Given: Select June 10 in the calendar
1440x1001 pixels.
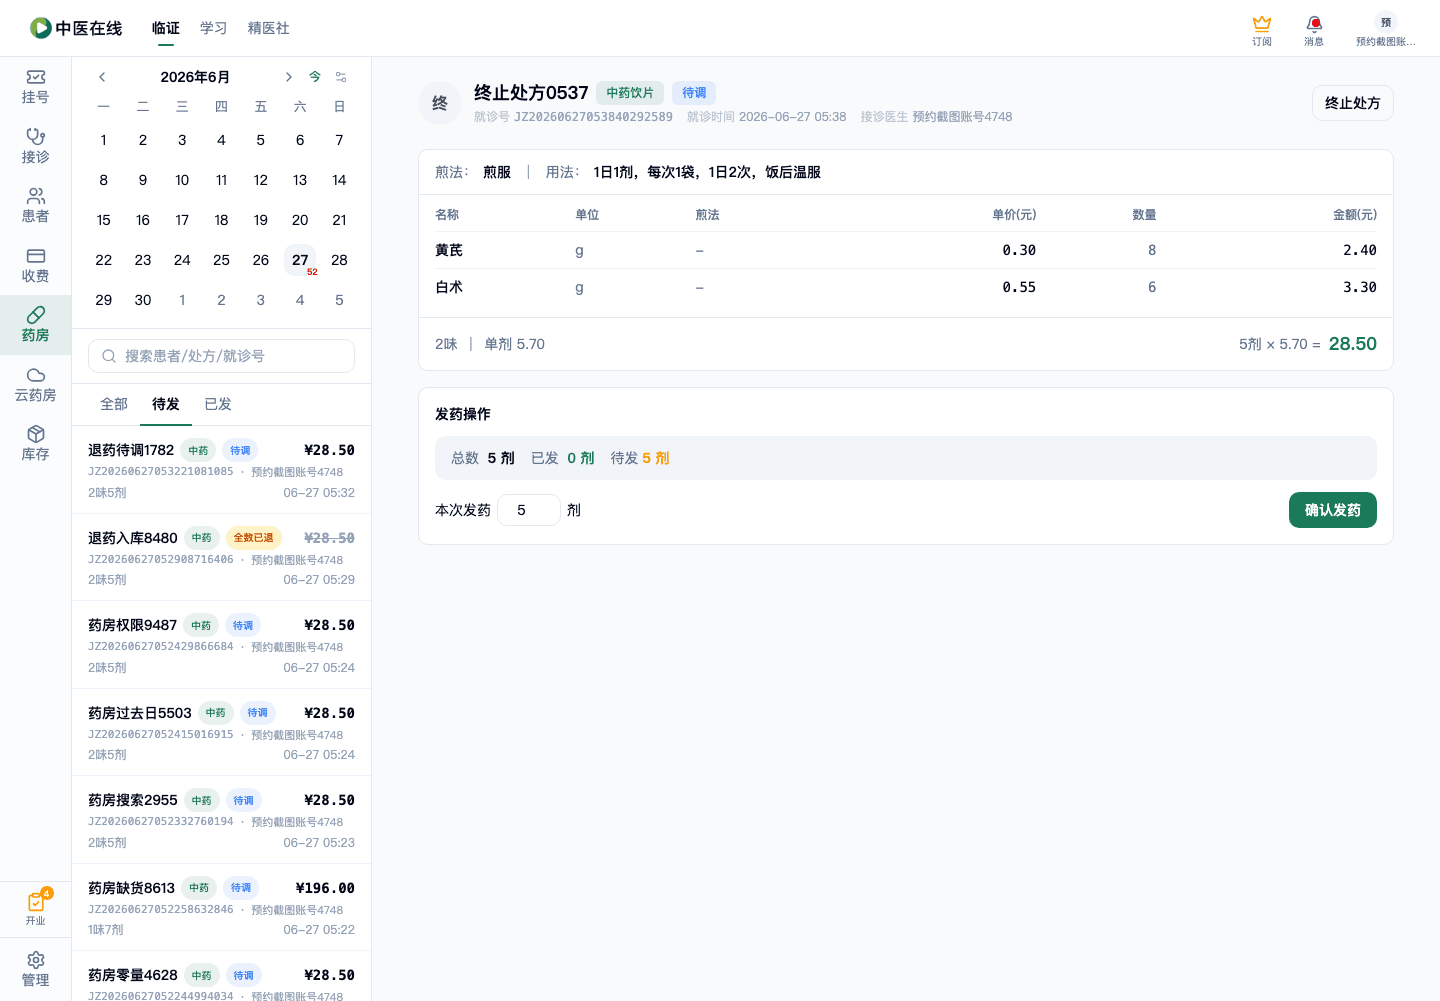Looking at the screenshot, I should tap(182, 180).
